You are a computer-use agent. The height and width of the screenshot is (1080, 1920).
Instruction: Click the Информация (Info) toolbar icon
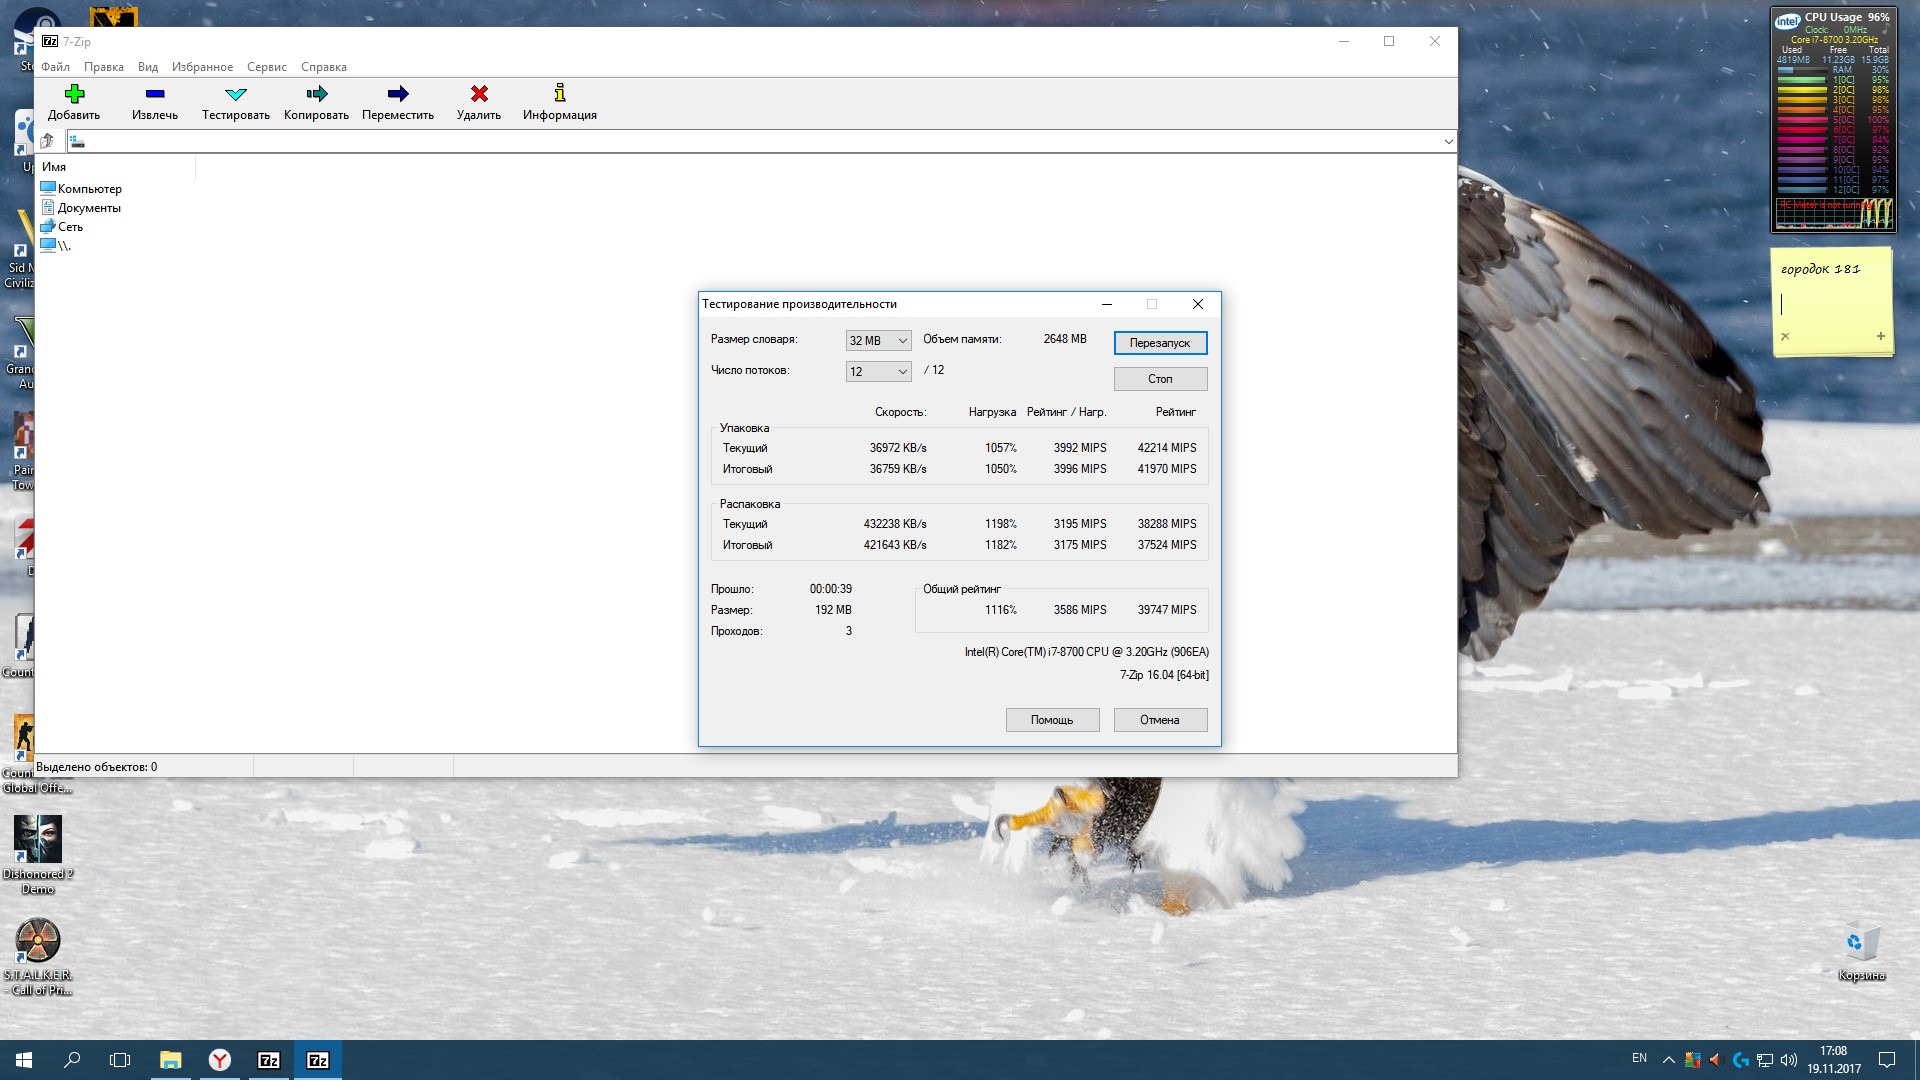coord(560,94)
